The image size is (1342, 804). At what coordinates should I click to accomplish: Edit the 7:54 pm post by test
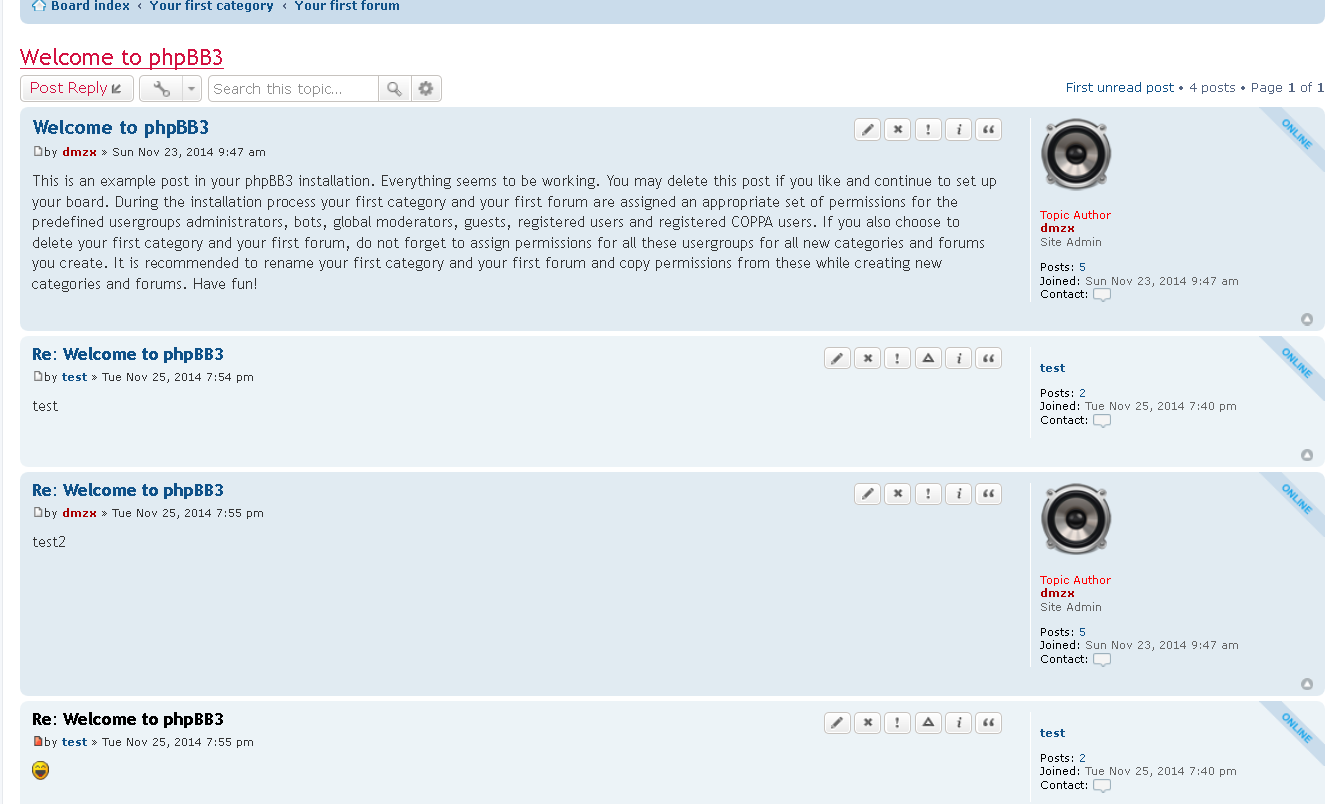pyautogui.click(x=838, y=358)
